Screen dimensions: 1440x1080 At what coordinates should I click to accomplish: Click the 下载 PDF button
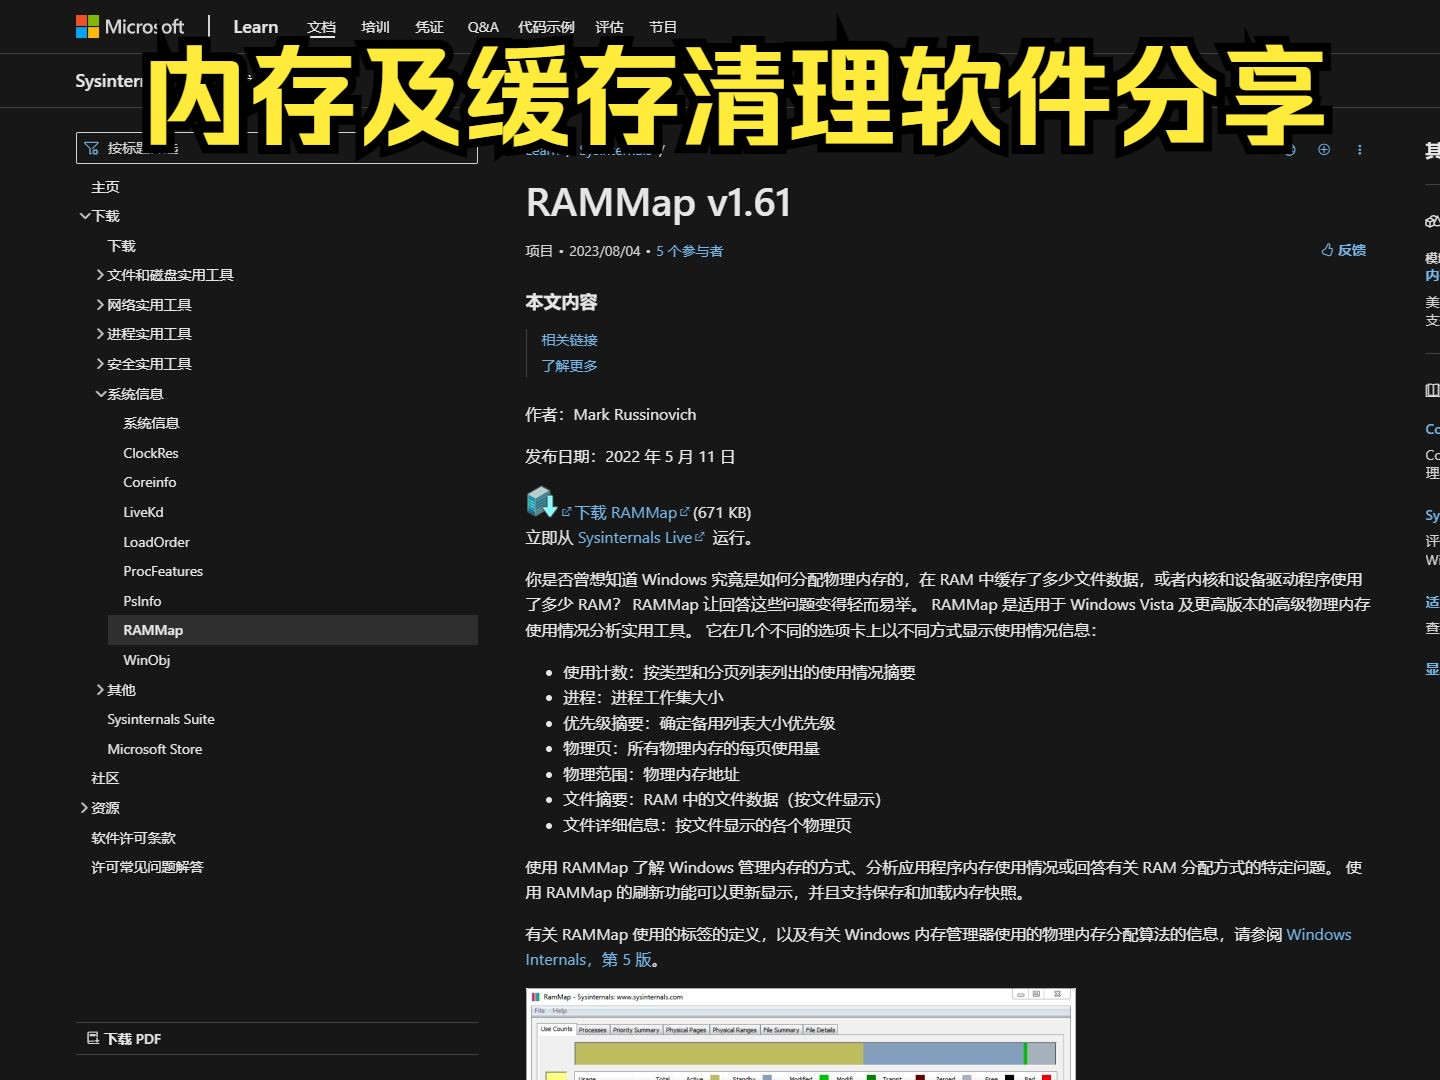click(x=124, y=1039)
